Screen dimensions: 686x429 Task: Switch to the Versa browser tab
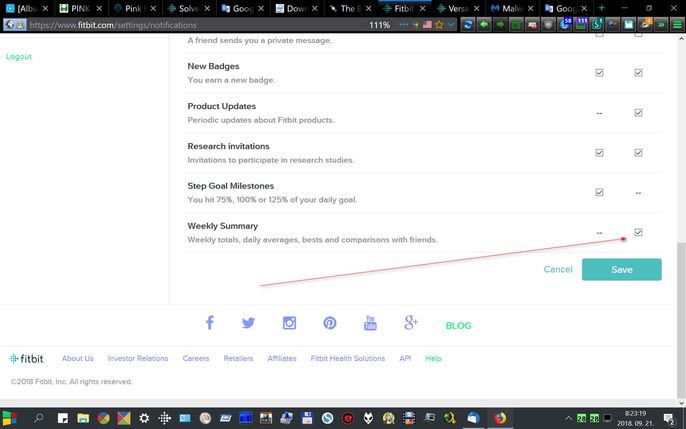458,8
